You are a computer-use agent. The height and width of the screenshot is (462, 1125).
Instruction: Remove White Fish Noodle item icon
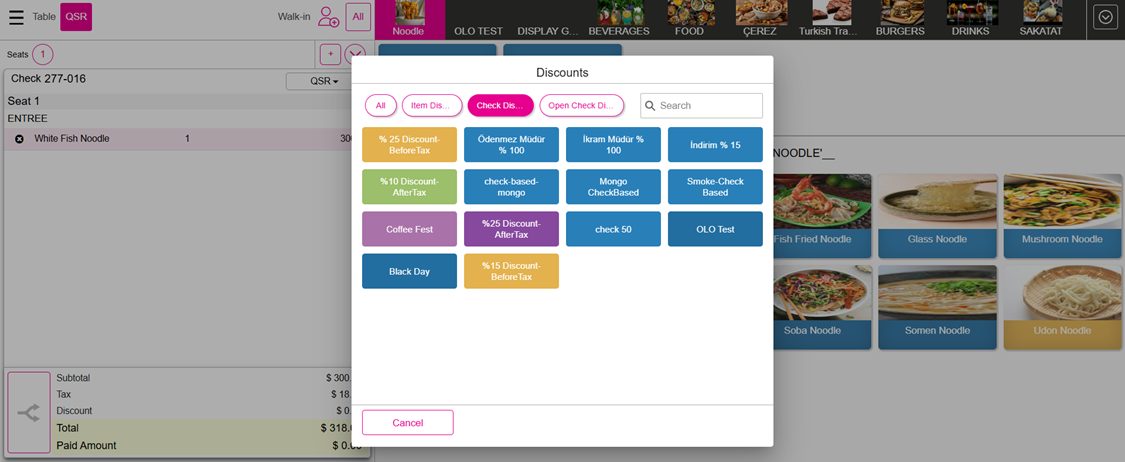(x=19, y=139)
